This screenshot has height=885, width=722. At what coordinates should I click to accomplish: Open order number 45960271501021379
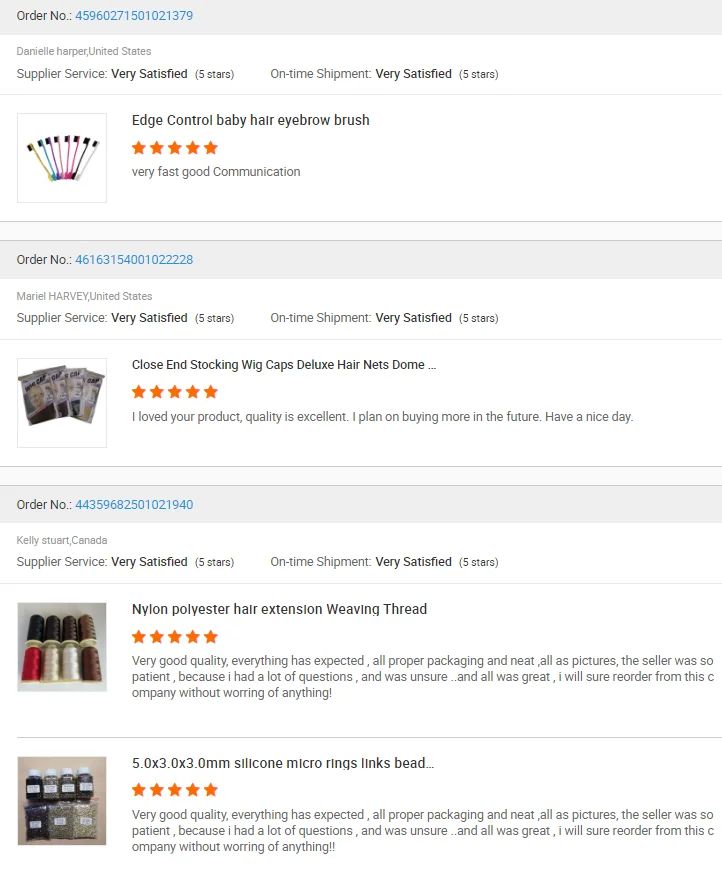(134, 16)
